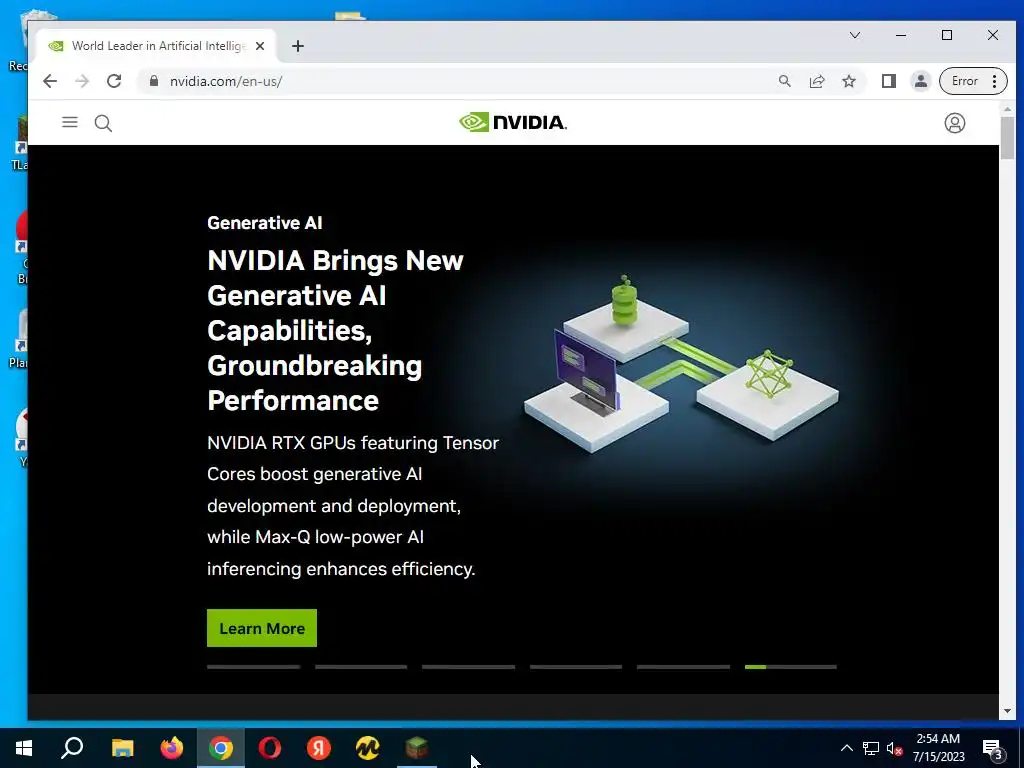Open the clock showing 2:54 AM
1024x768 pixels.
click(x=938, y=748)
